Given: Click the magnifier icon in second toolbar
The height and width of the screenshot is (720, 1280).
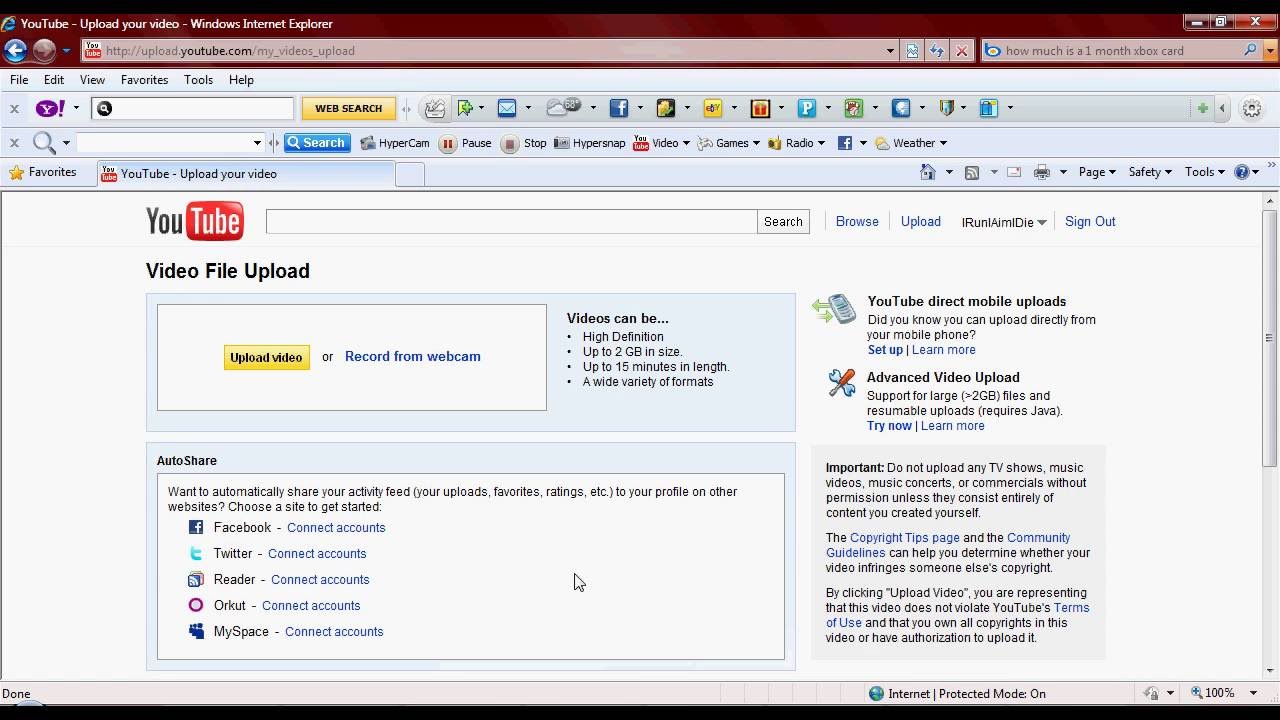Looking at the screenshot, I should tap(44, 143).
